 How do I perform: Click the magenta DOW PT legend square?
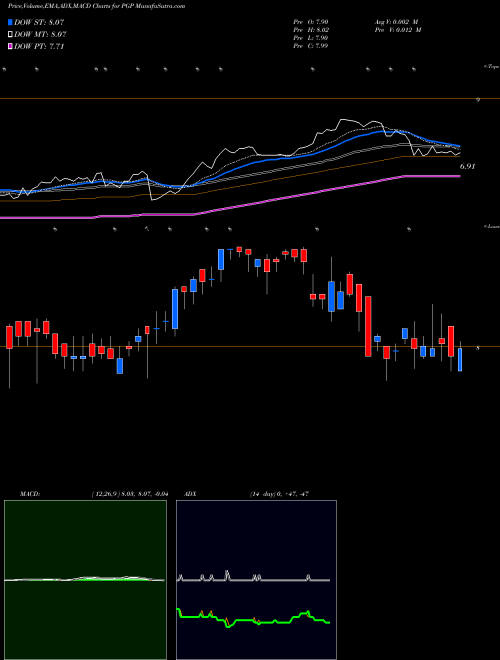click(10, 46)
